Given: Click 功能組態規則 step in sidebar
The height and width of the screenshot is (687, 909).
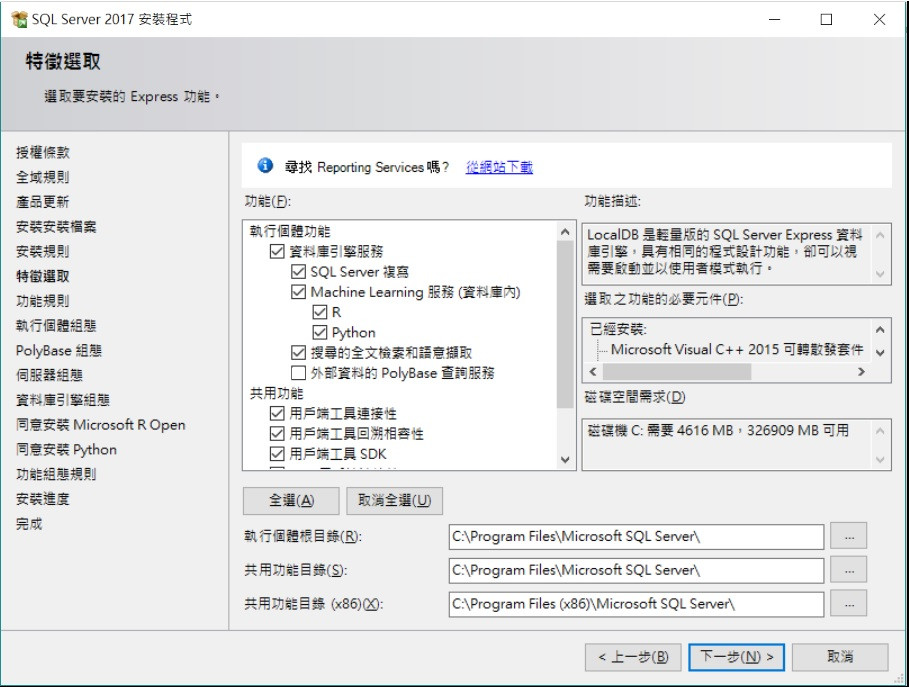Looking at the screenshot, I should pyautogui.click(x=56, y=474).
